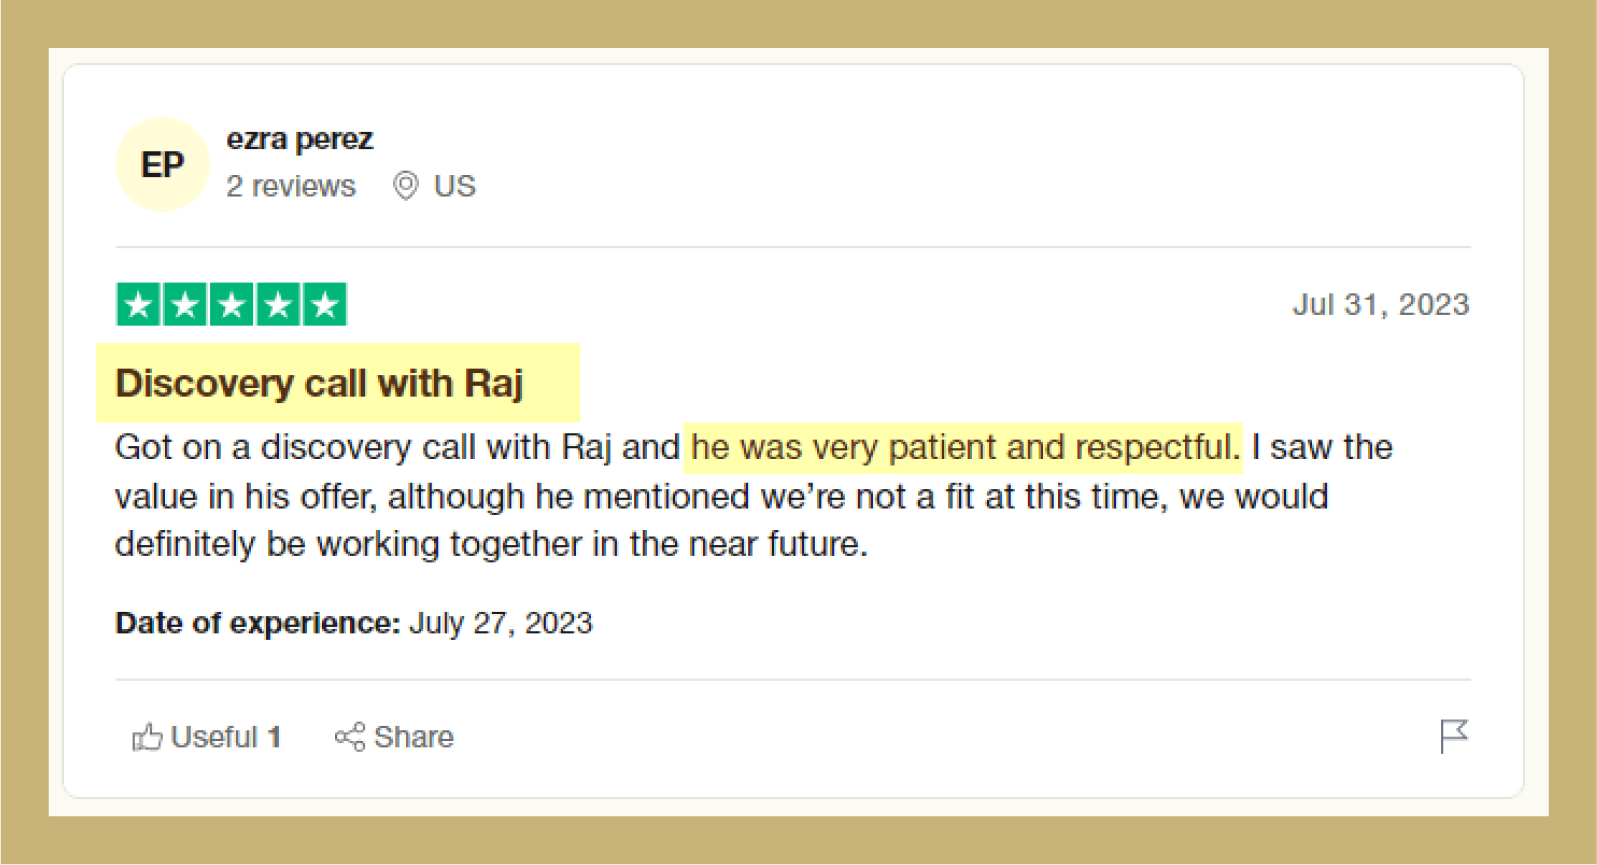Click the share network icon
Screen dimensions: 1597x865
coord(349,737)
